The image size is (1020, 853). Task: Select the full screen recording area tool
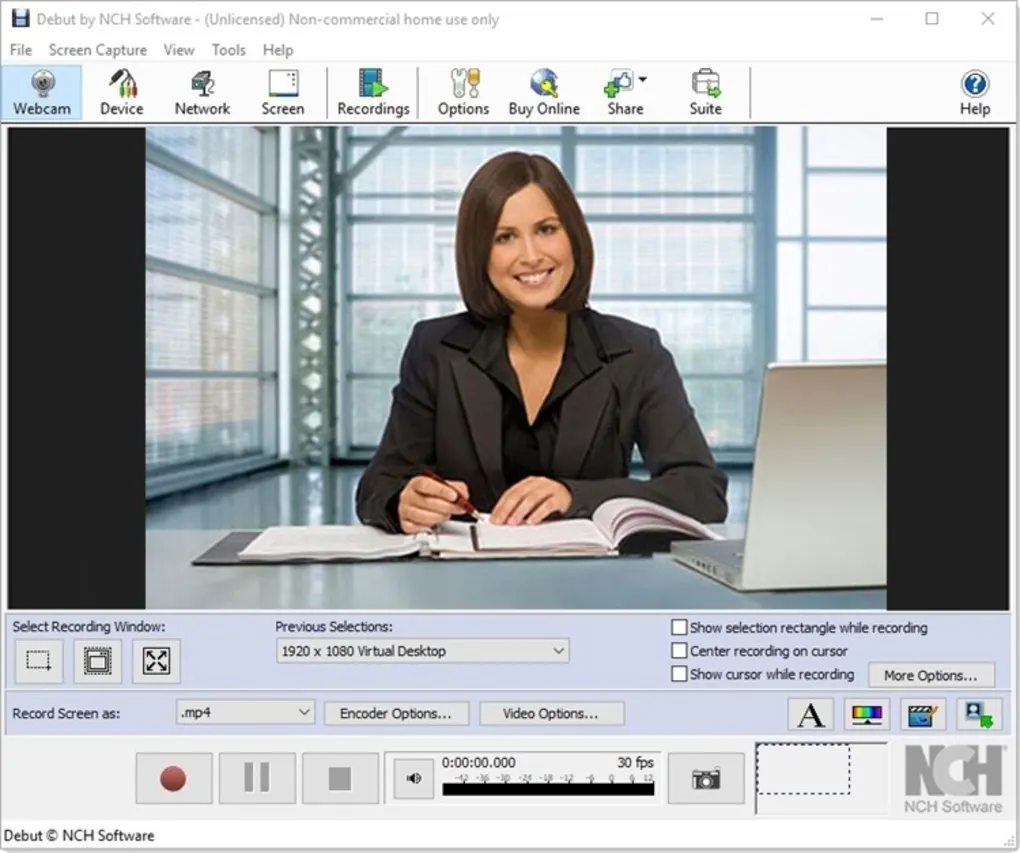coord(155,660)
